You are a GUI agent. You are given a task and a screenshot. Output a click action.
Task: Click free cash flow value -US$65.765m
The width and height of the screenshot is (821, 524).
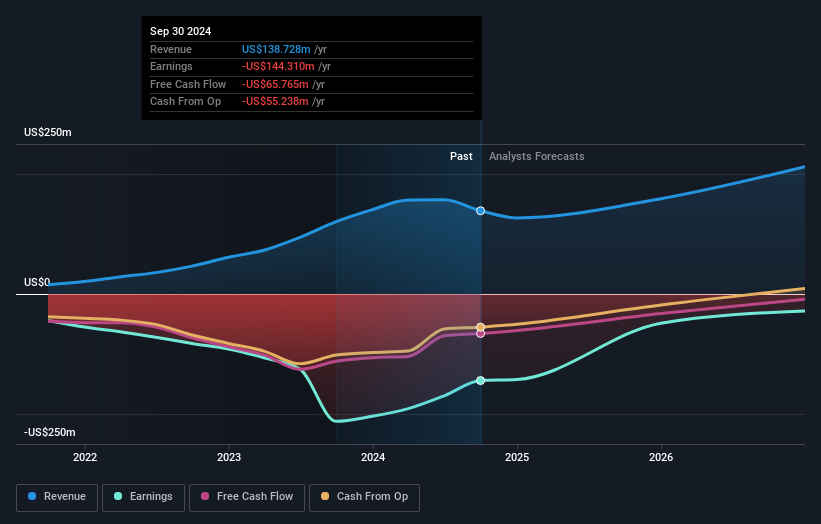tap(275, 84)
